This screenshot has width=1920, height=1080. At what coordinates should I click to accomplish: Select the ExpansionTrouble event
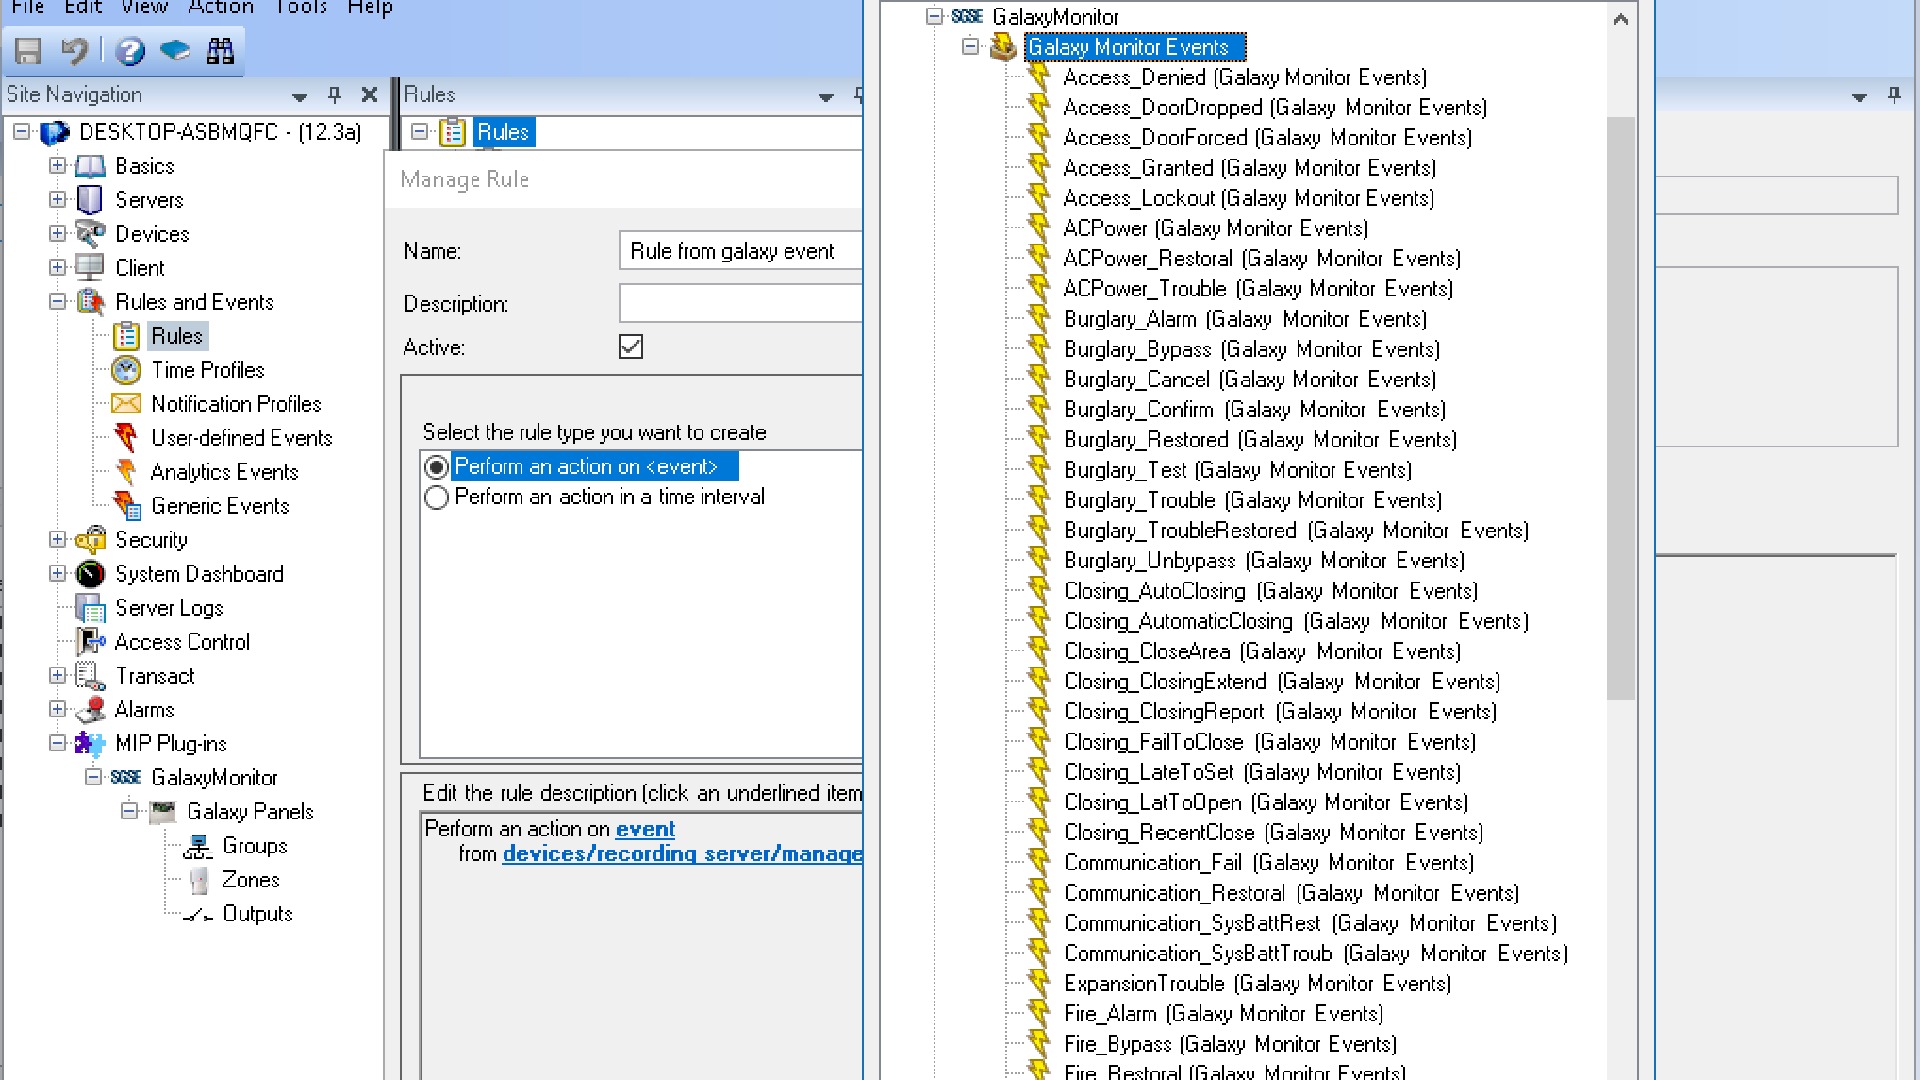click(x=1256, y=984)
